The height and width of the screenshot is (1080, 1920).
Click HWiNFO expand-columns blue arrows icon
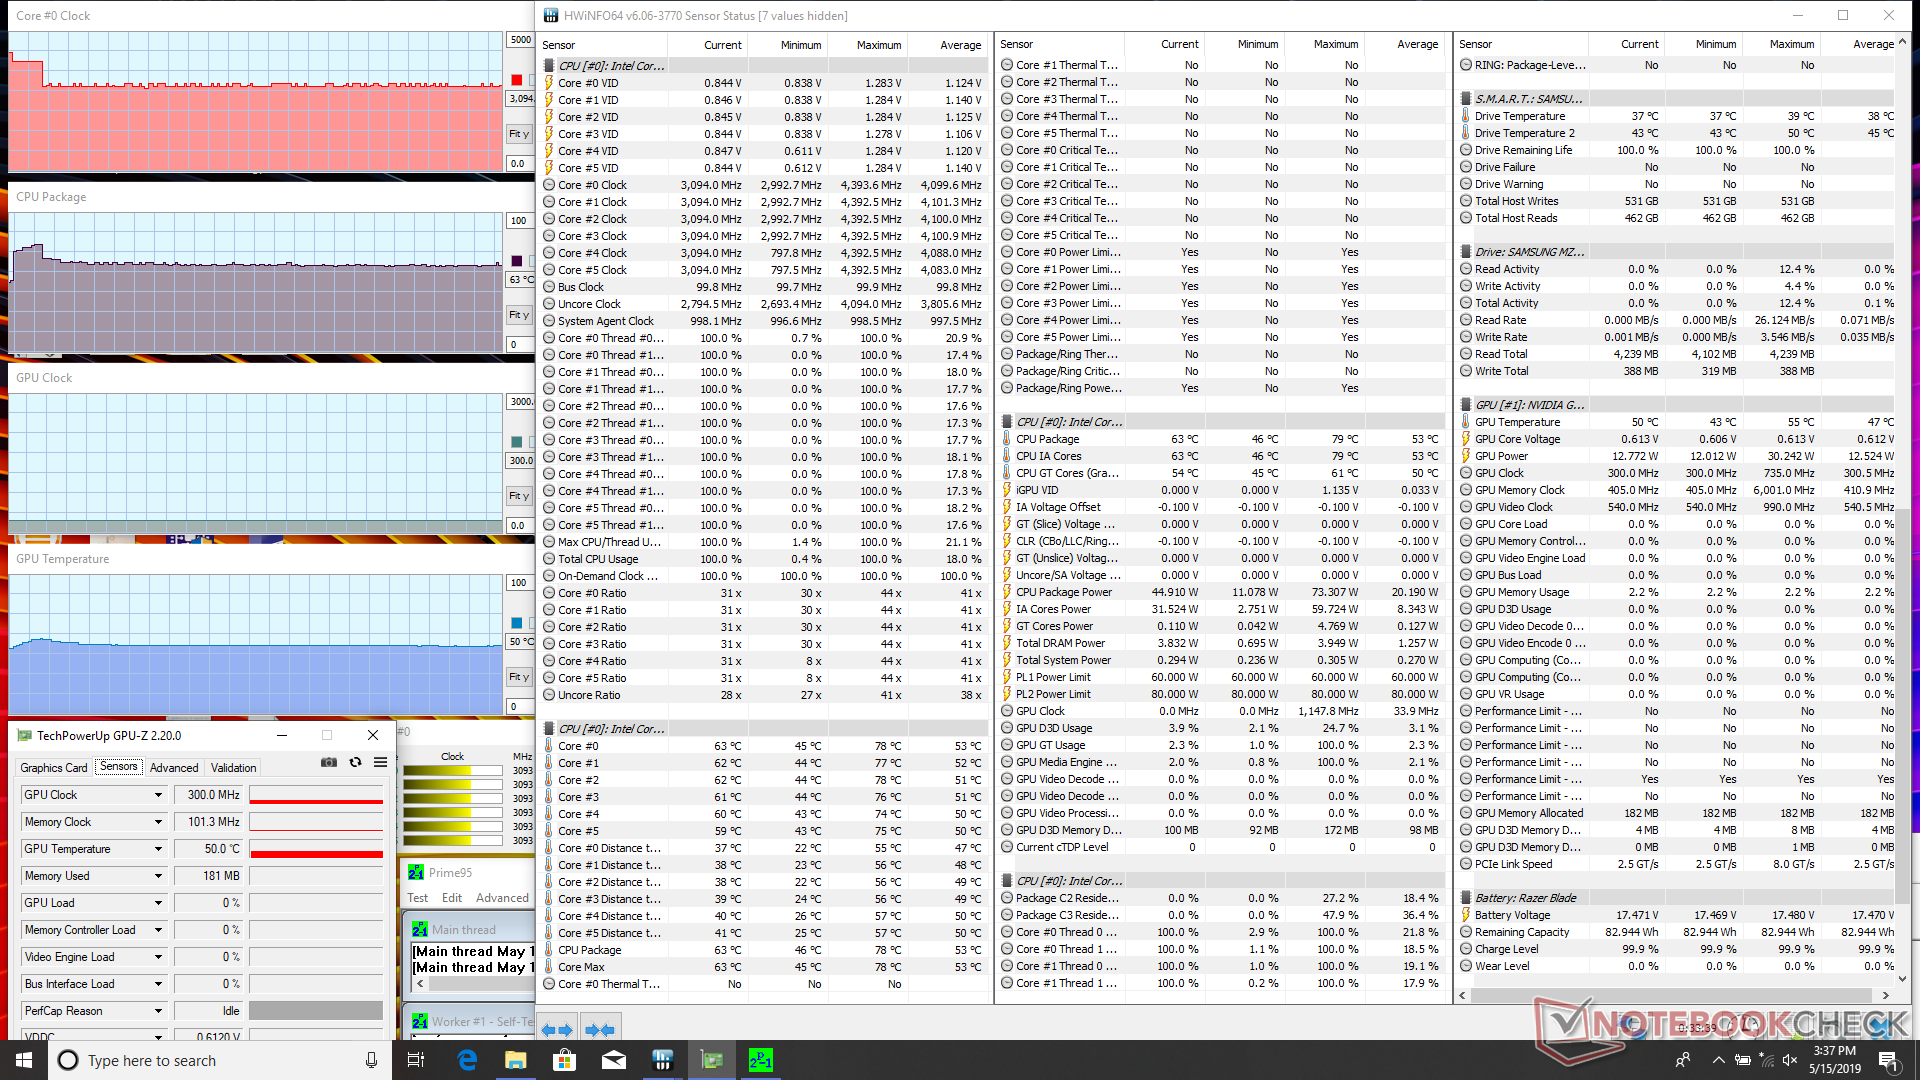coord(557,1029)
